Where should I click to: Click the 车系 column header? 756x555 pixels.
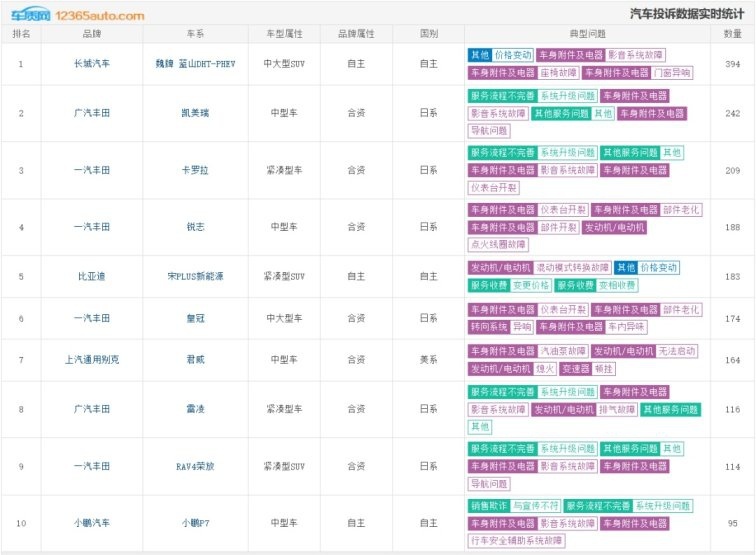[195, 34]
